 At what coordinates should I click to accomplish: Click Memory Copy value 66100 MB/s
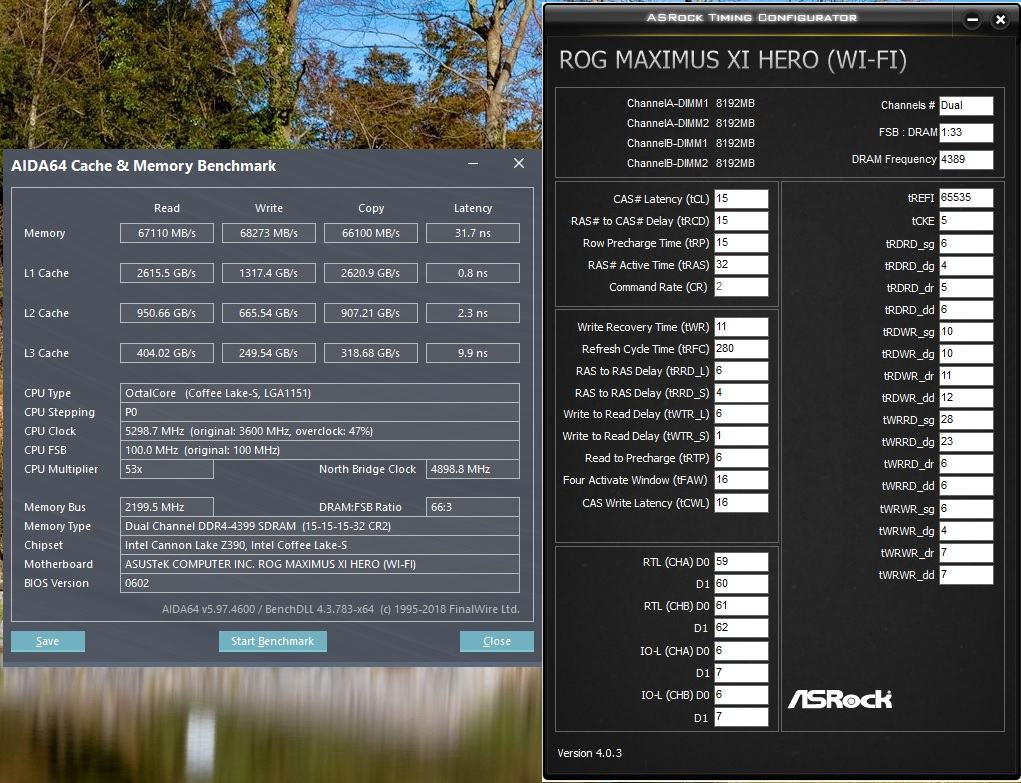click(371, 233)
